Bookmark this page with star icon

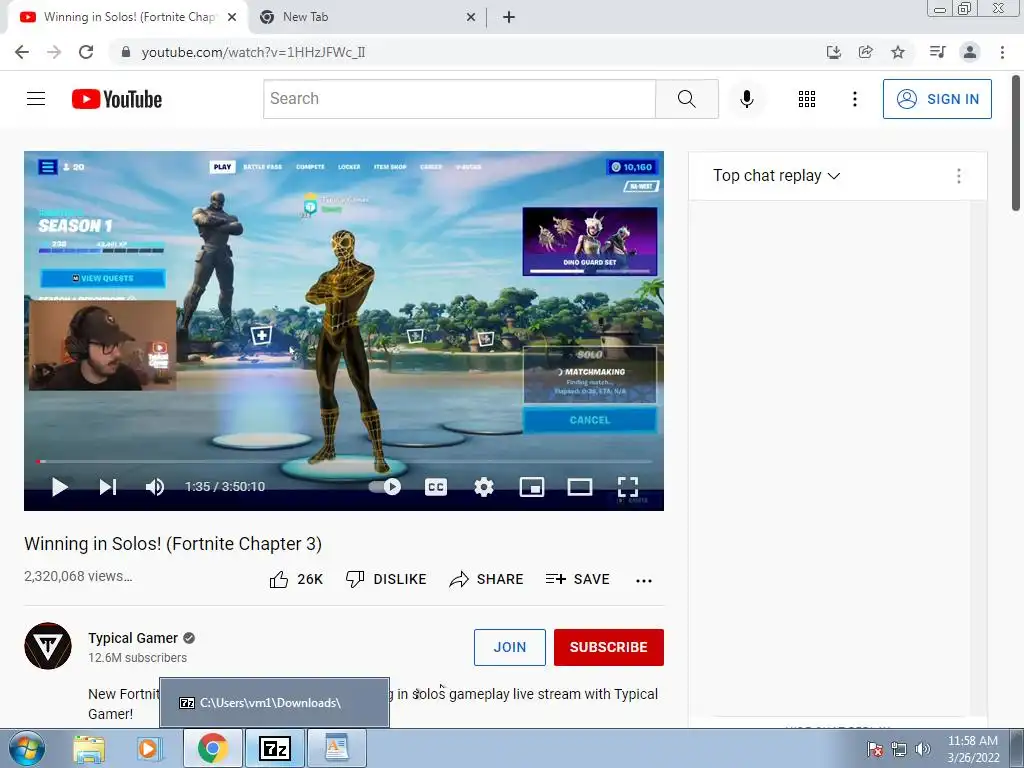tap(898, 52)
